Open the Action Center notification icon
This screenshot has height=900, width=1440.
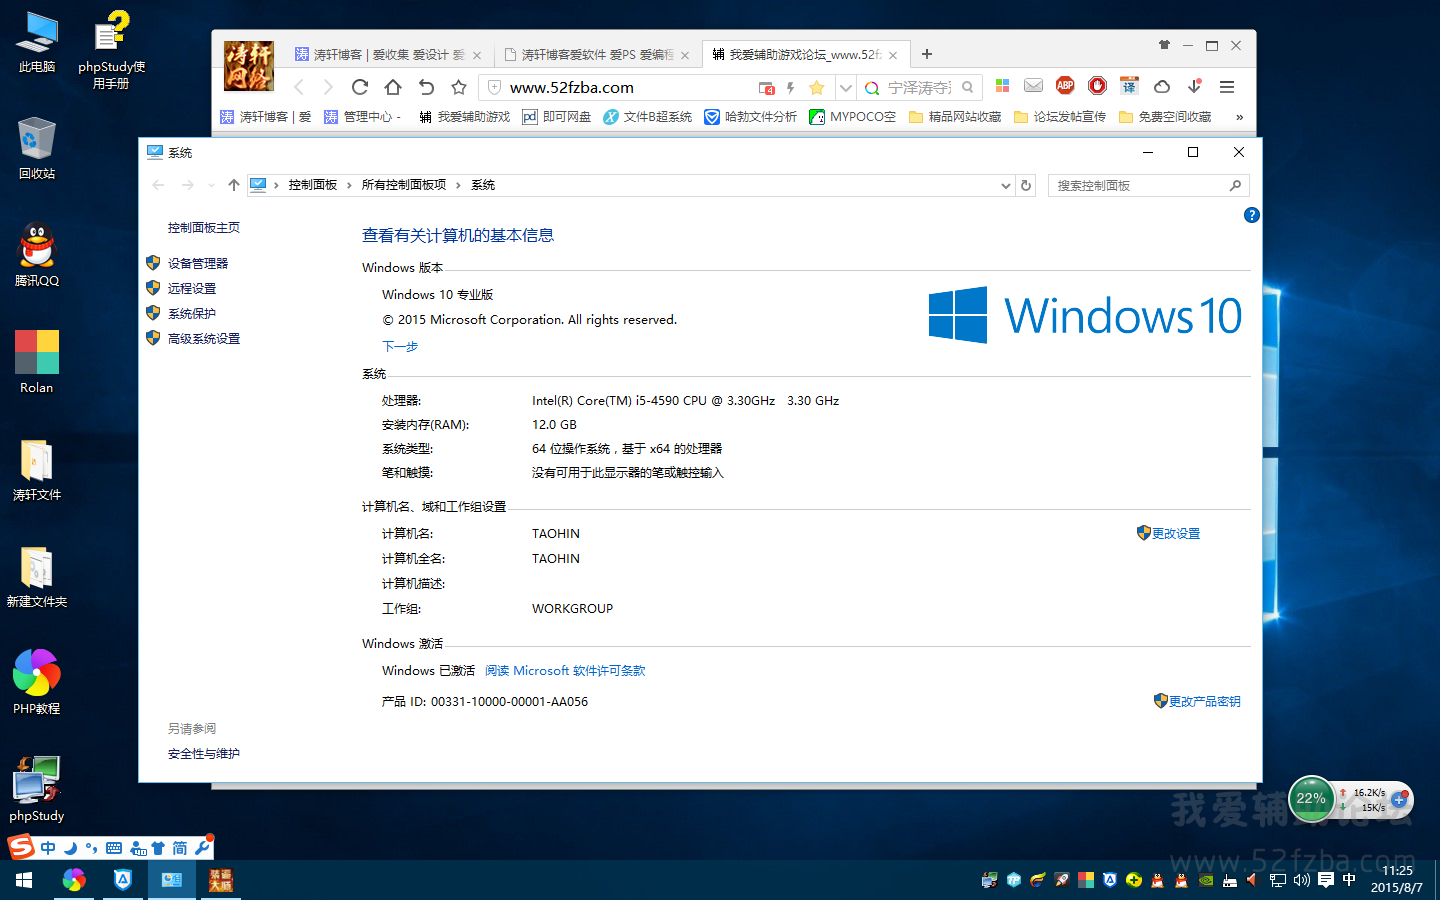[x=1326, y=880]
